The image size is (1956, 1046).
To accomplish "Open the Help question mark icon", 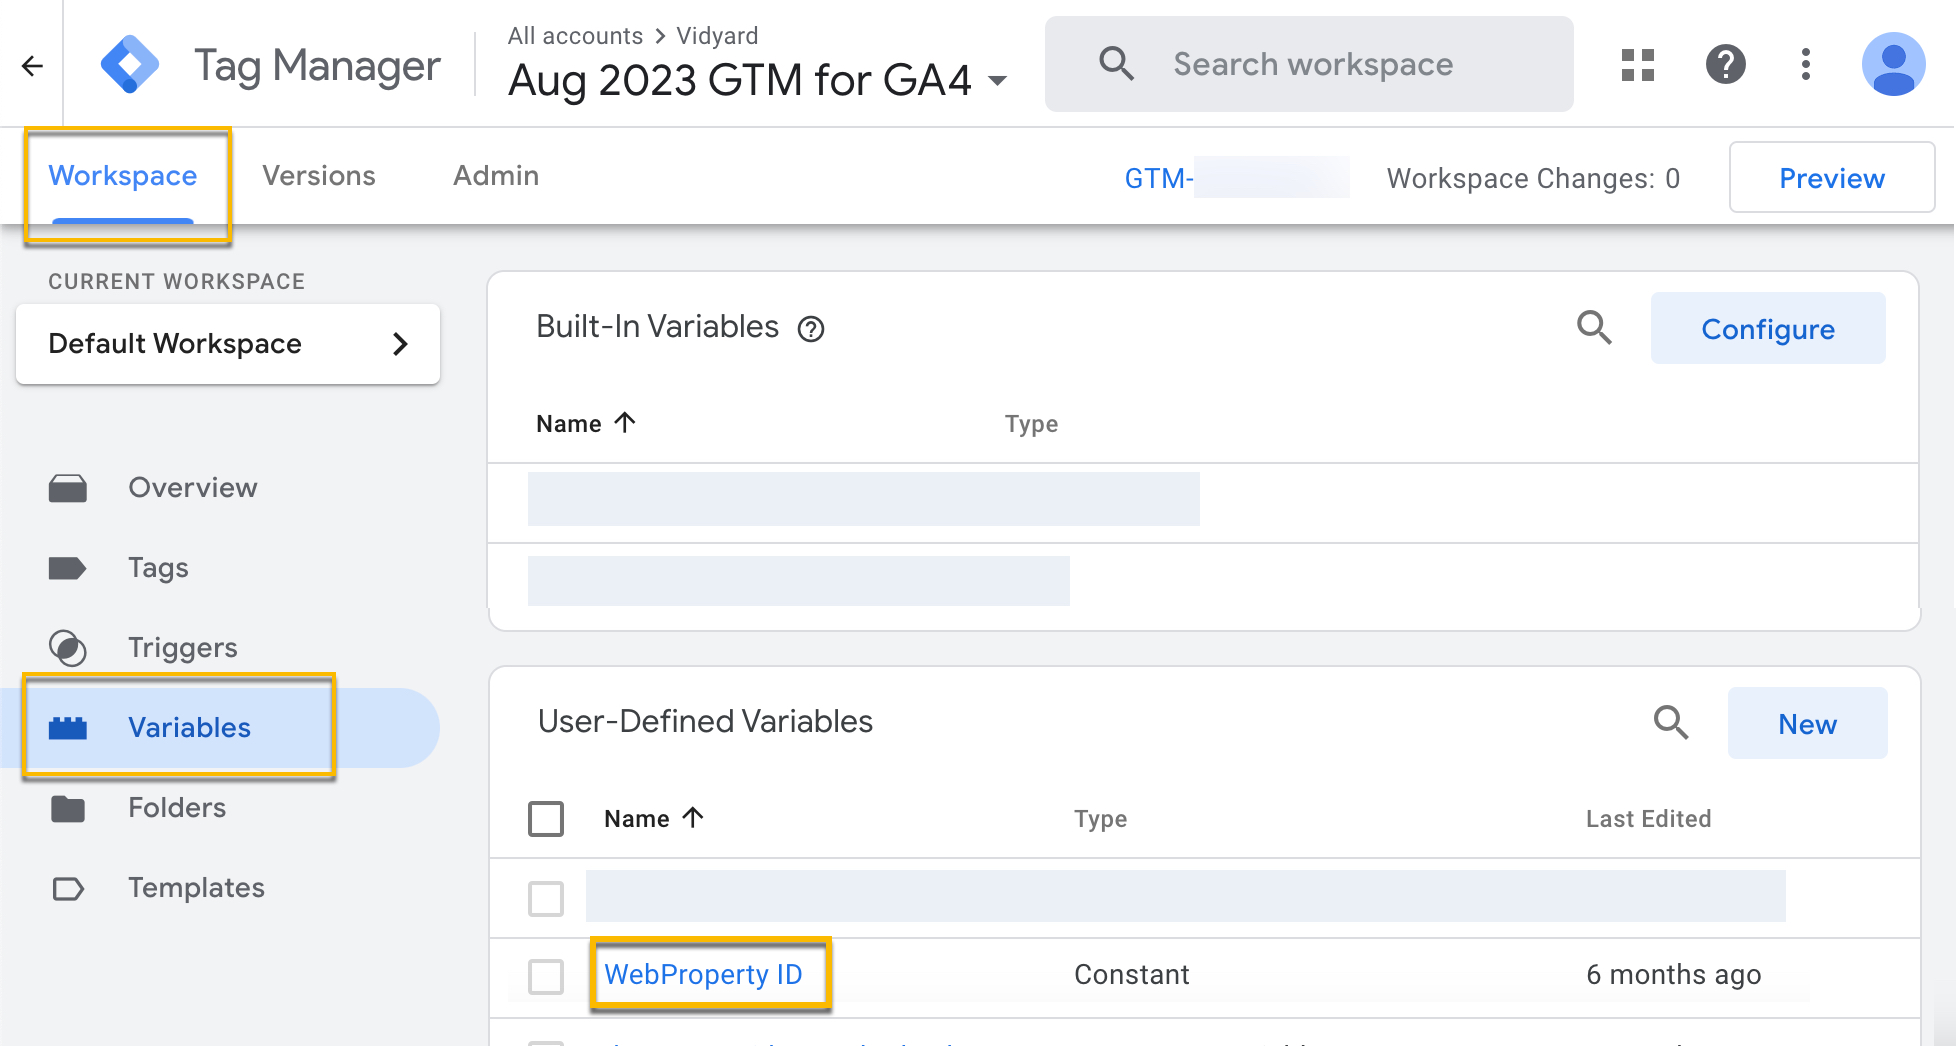I will pos(1726,65).
